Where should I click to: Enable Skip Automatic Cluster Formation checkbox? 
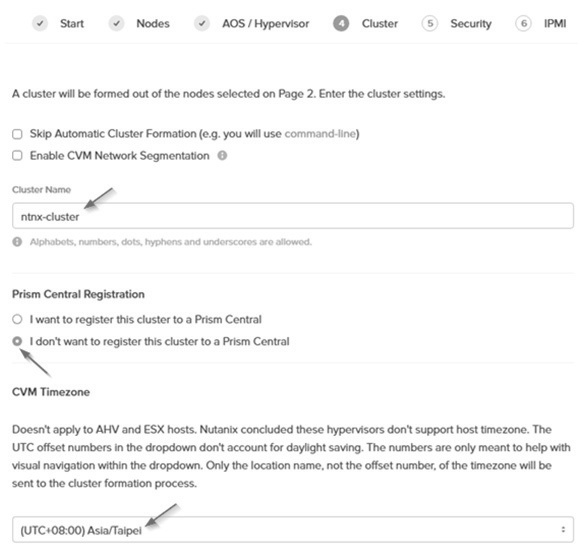click(x=17, y=134)
